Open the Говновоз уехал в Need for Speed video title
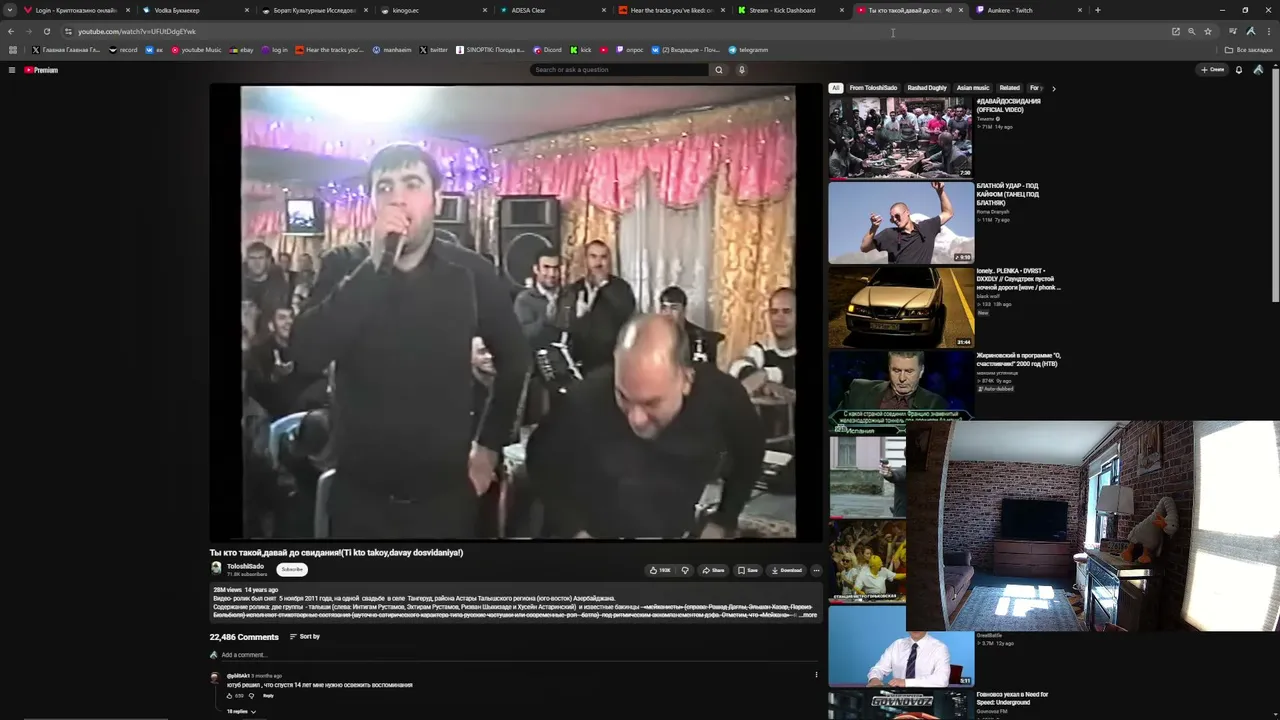Image resolution: width=1280 pixels, height=720 pixels. coord(1013,698)
